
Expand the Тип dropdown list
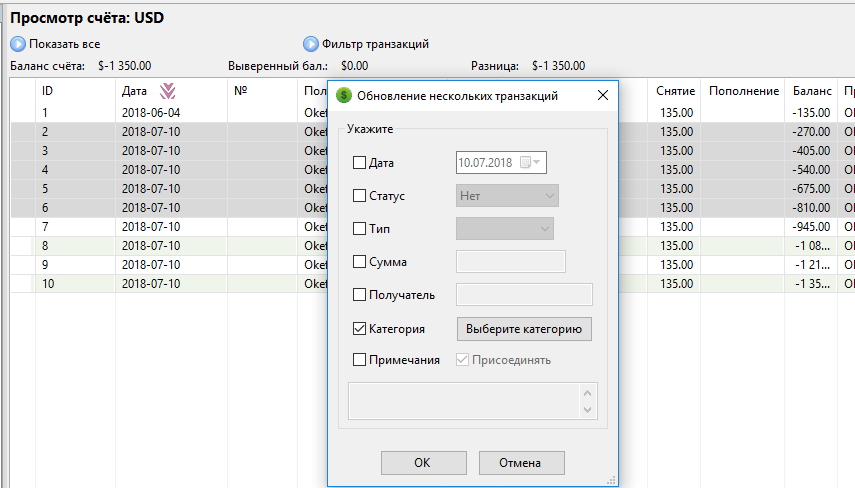coord(504,229)
